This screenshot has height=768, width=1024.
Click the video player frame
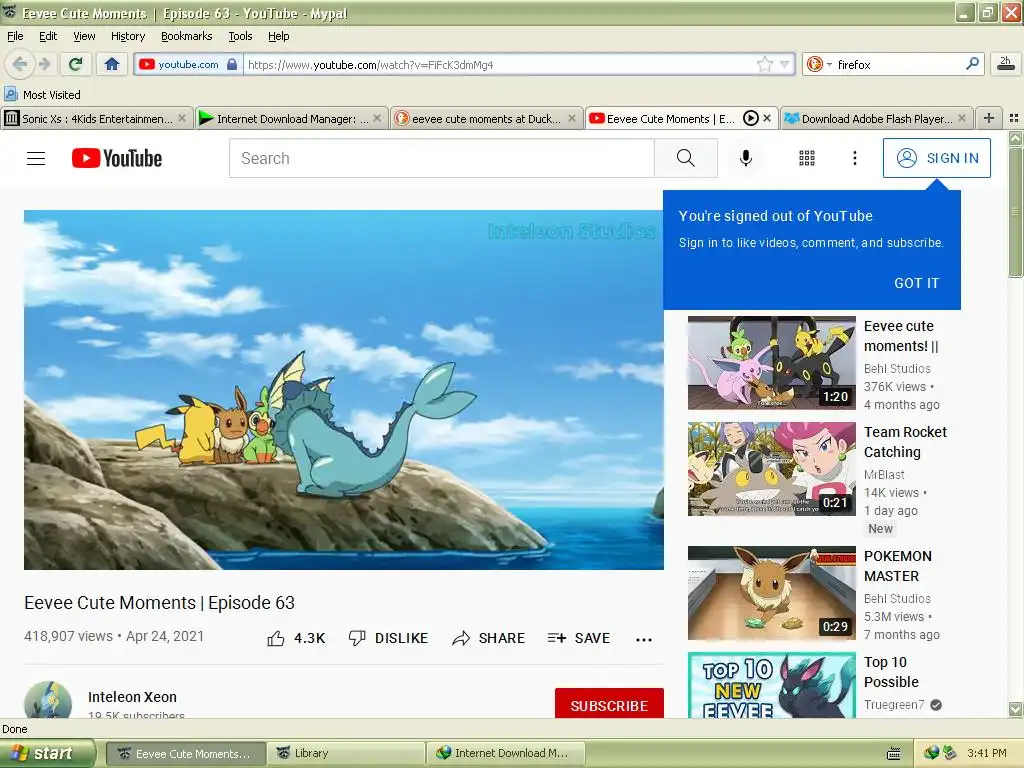tap(344, 390)
